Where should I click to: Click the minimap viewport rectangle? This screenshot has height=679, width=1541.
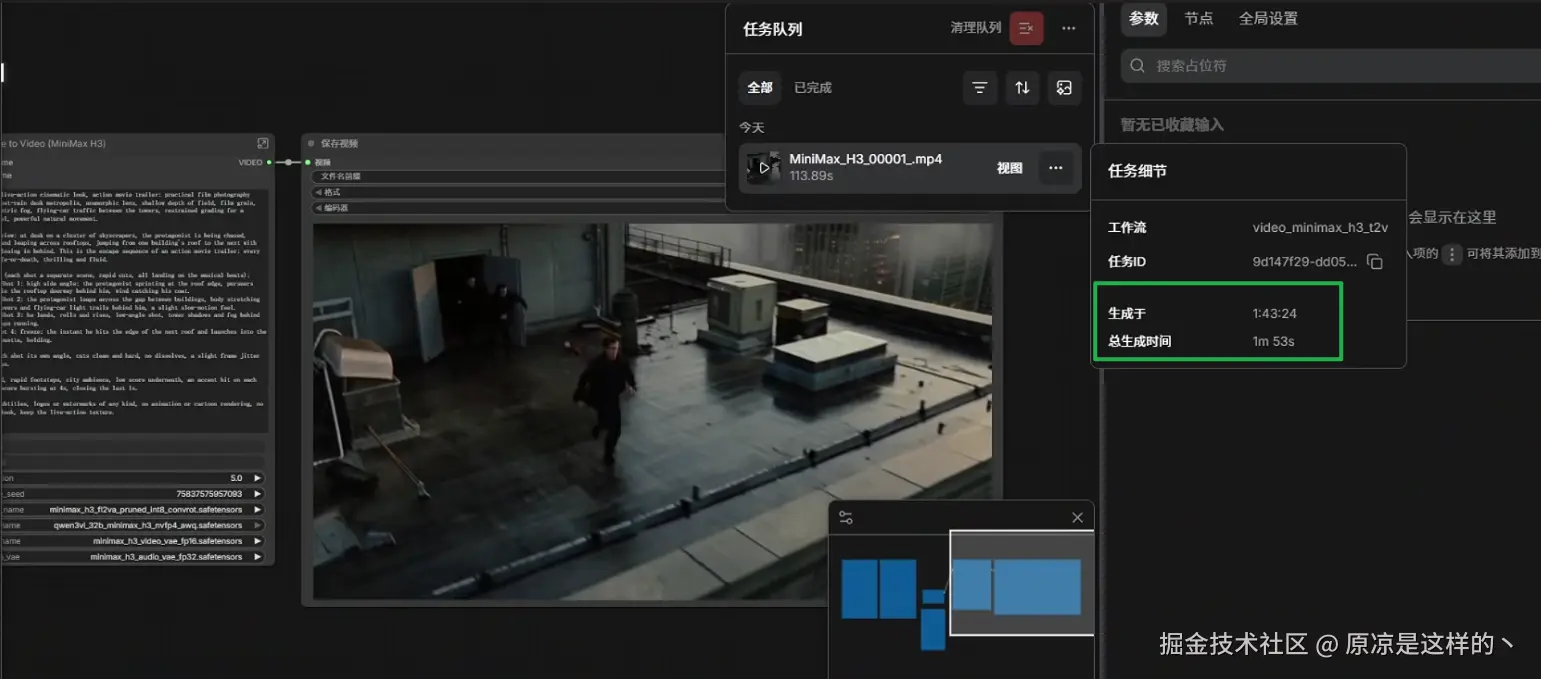click(1021, 583)
